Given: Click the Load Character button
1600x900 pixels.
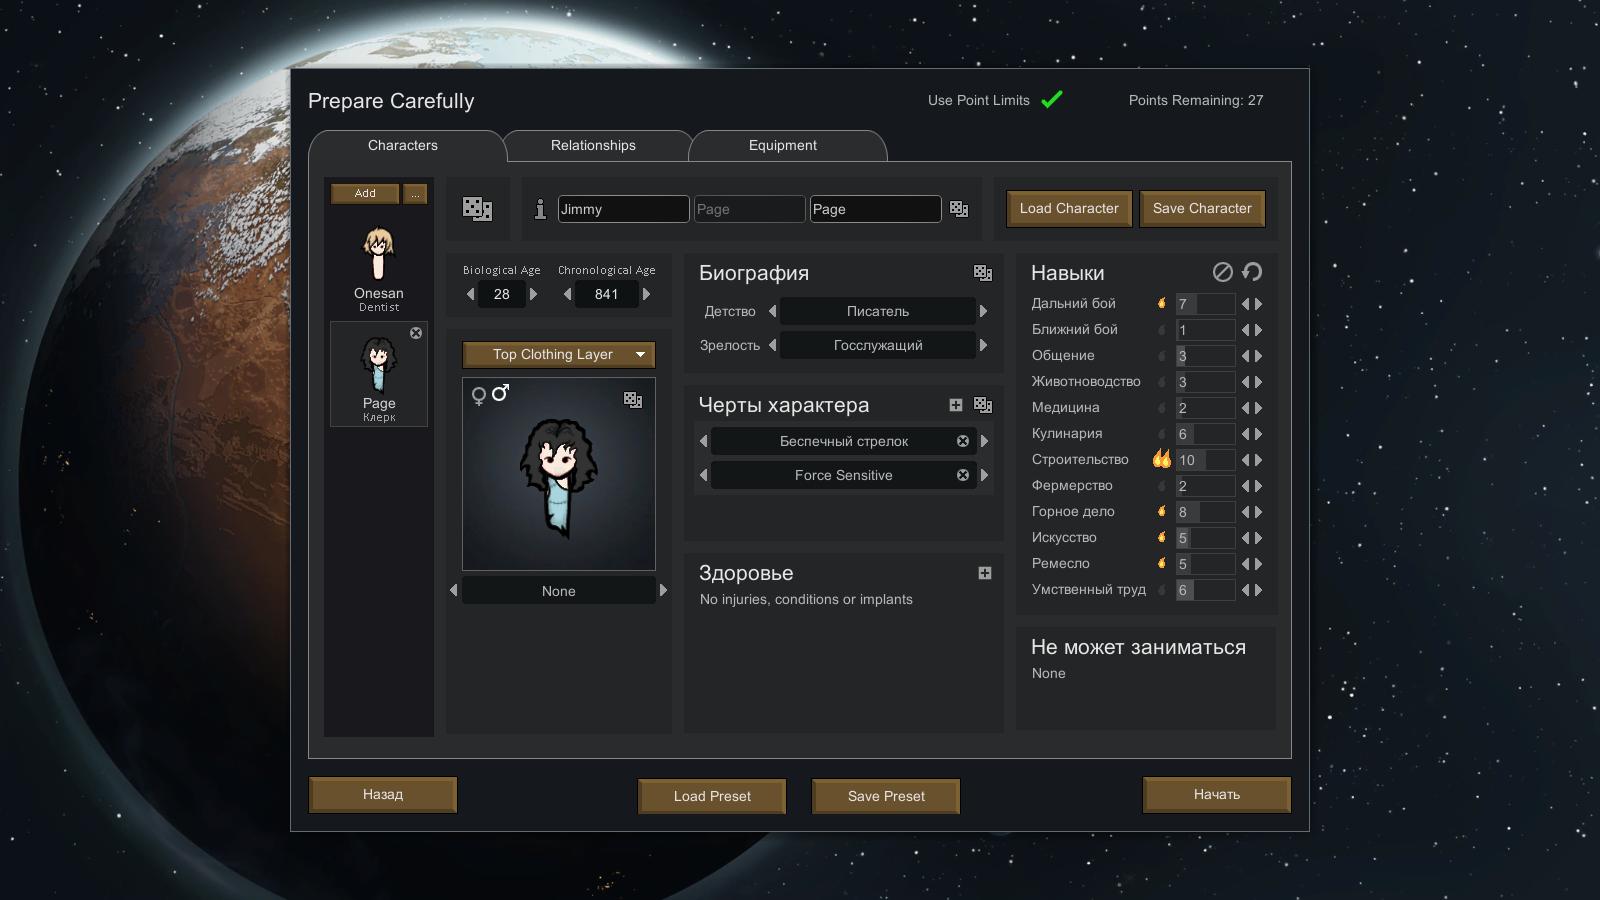Looking at the screenshot, I should coord(1069,208).
